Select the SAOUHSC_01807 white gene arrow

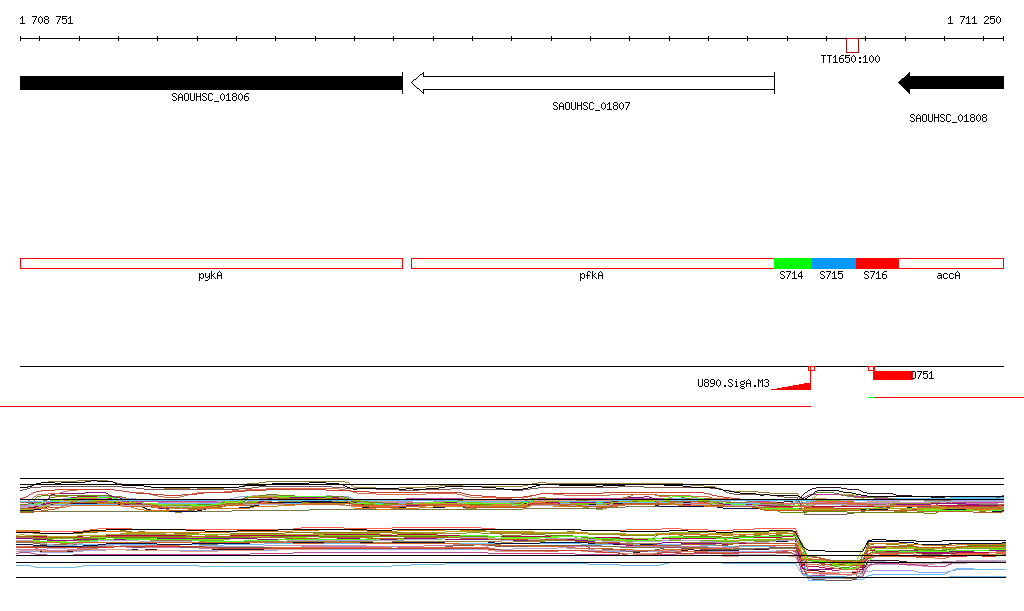pyautogui.click(x=592, y=83)
